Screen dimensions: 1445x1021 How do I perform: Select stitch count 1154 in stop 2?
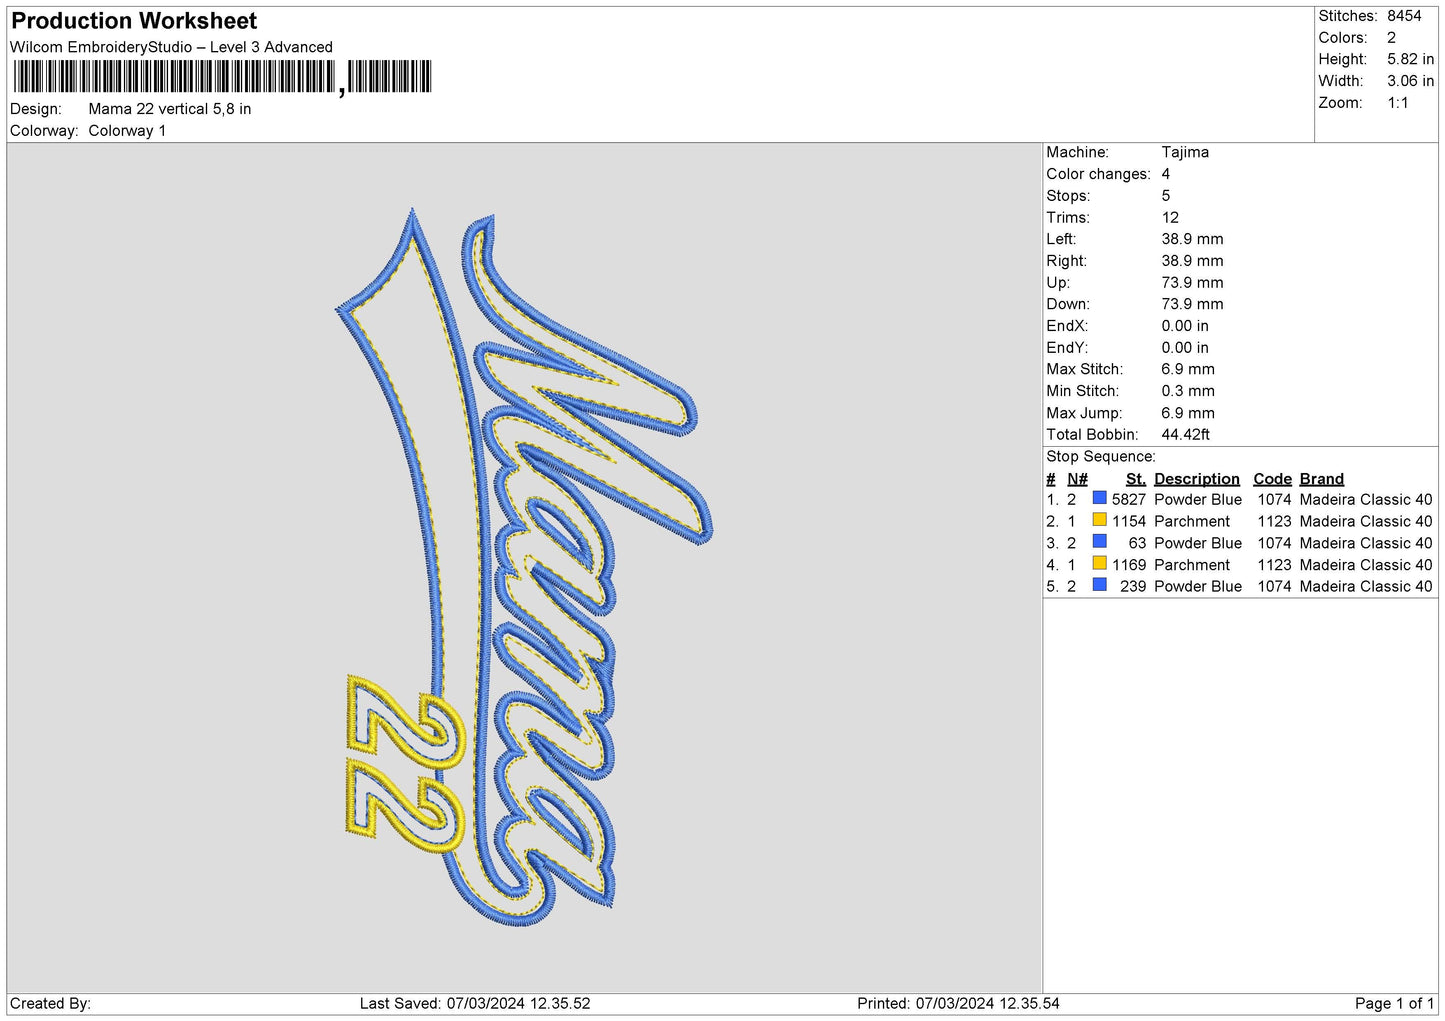point(1128,522)
